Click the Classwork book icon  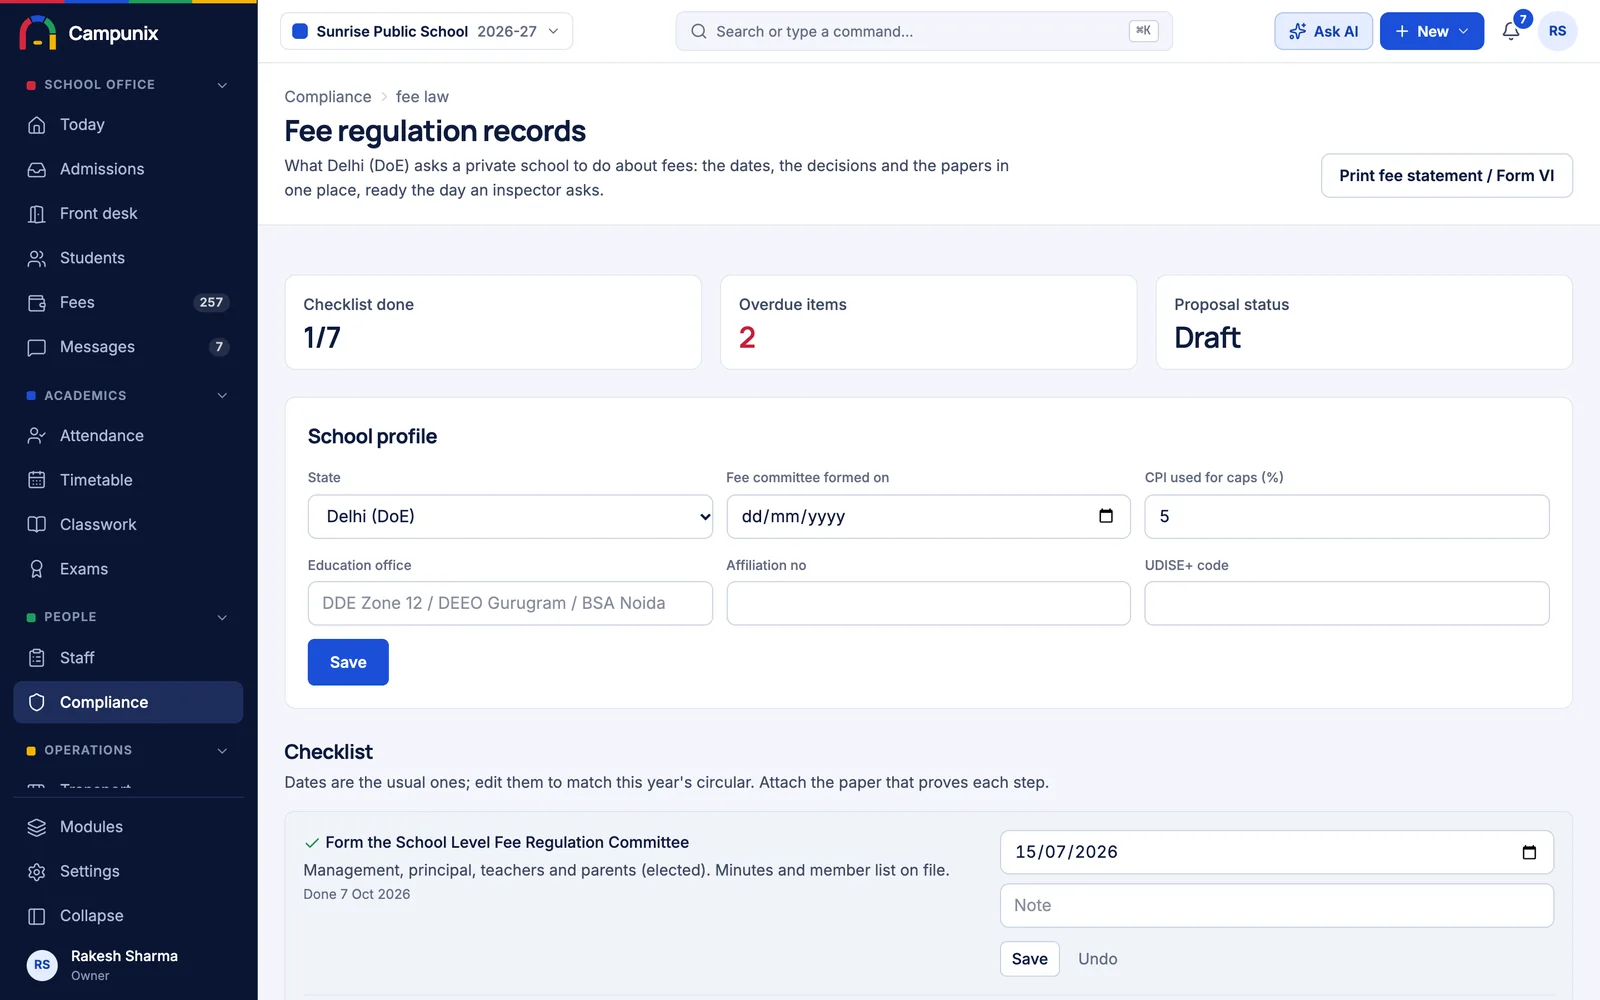pos(37,525)
